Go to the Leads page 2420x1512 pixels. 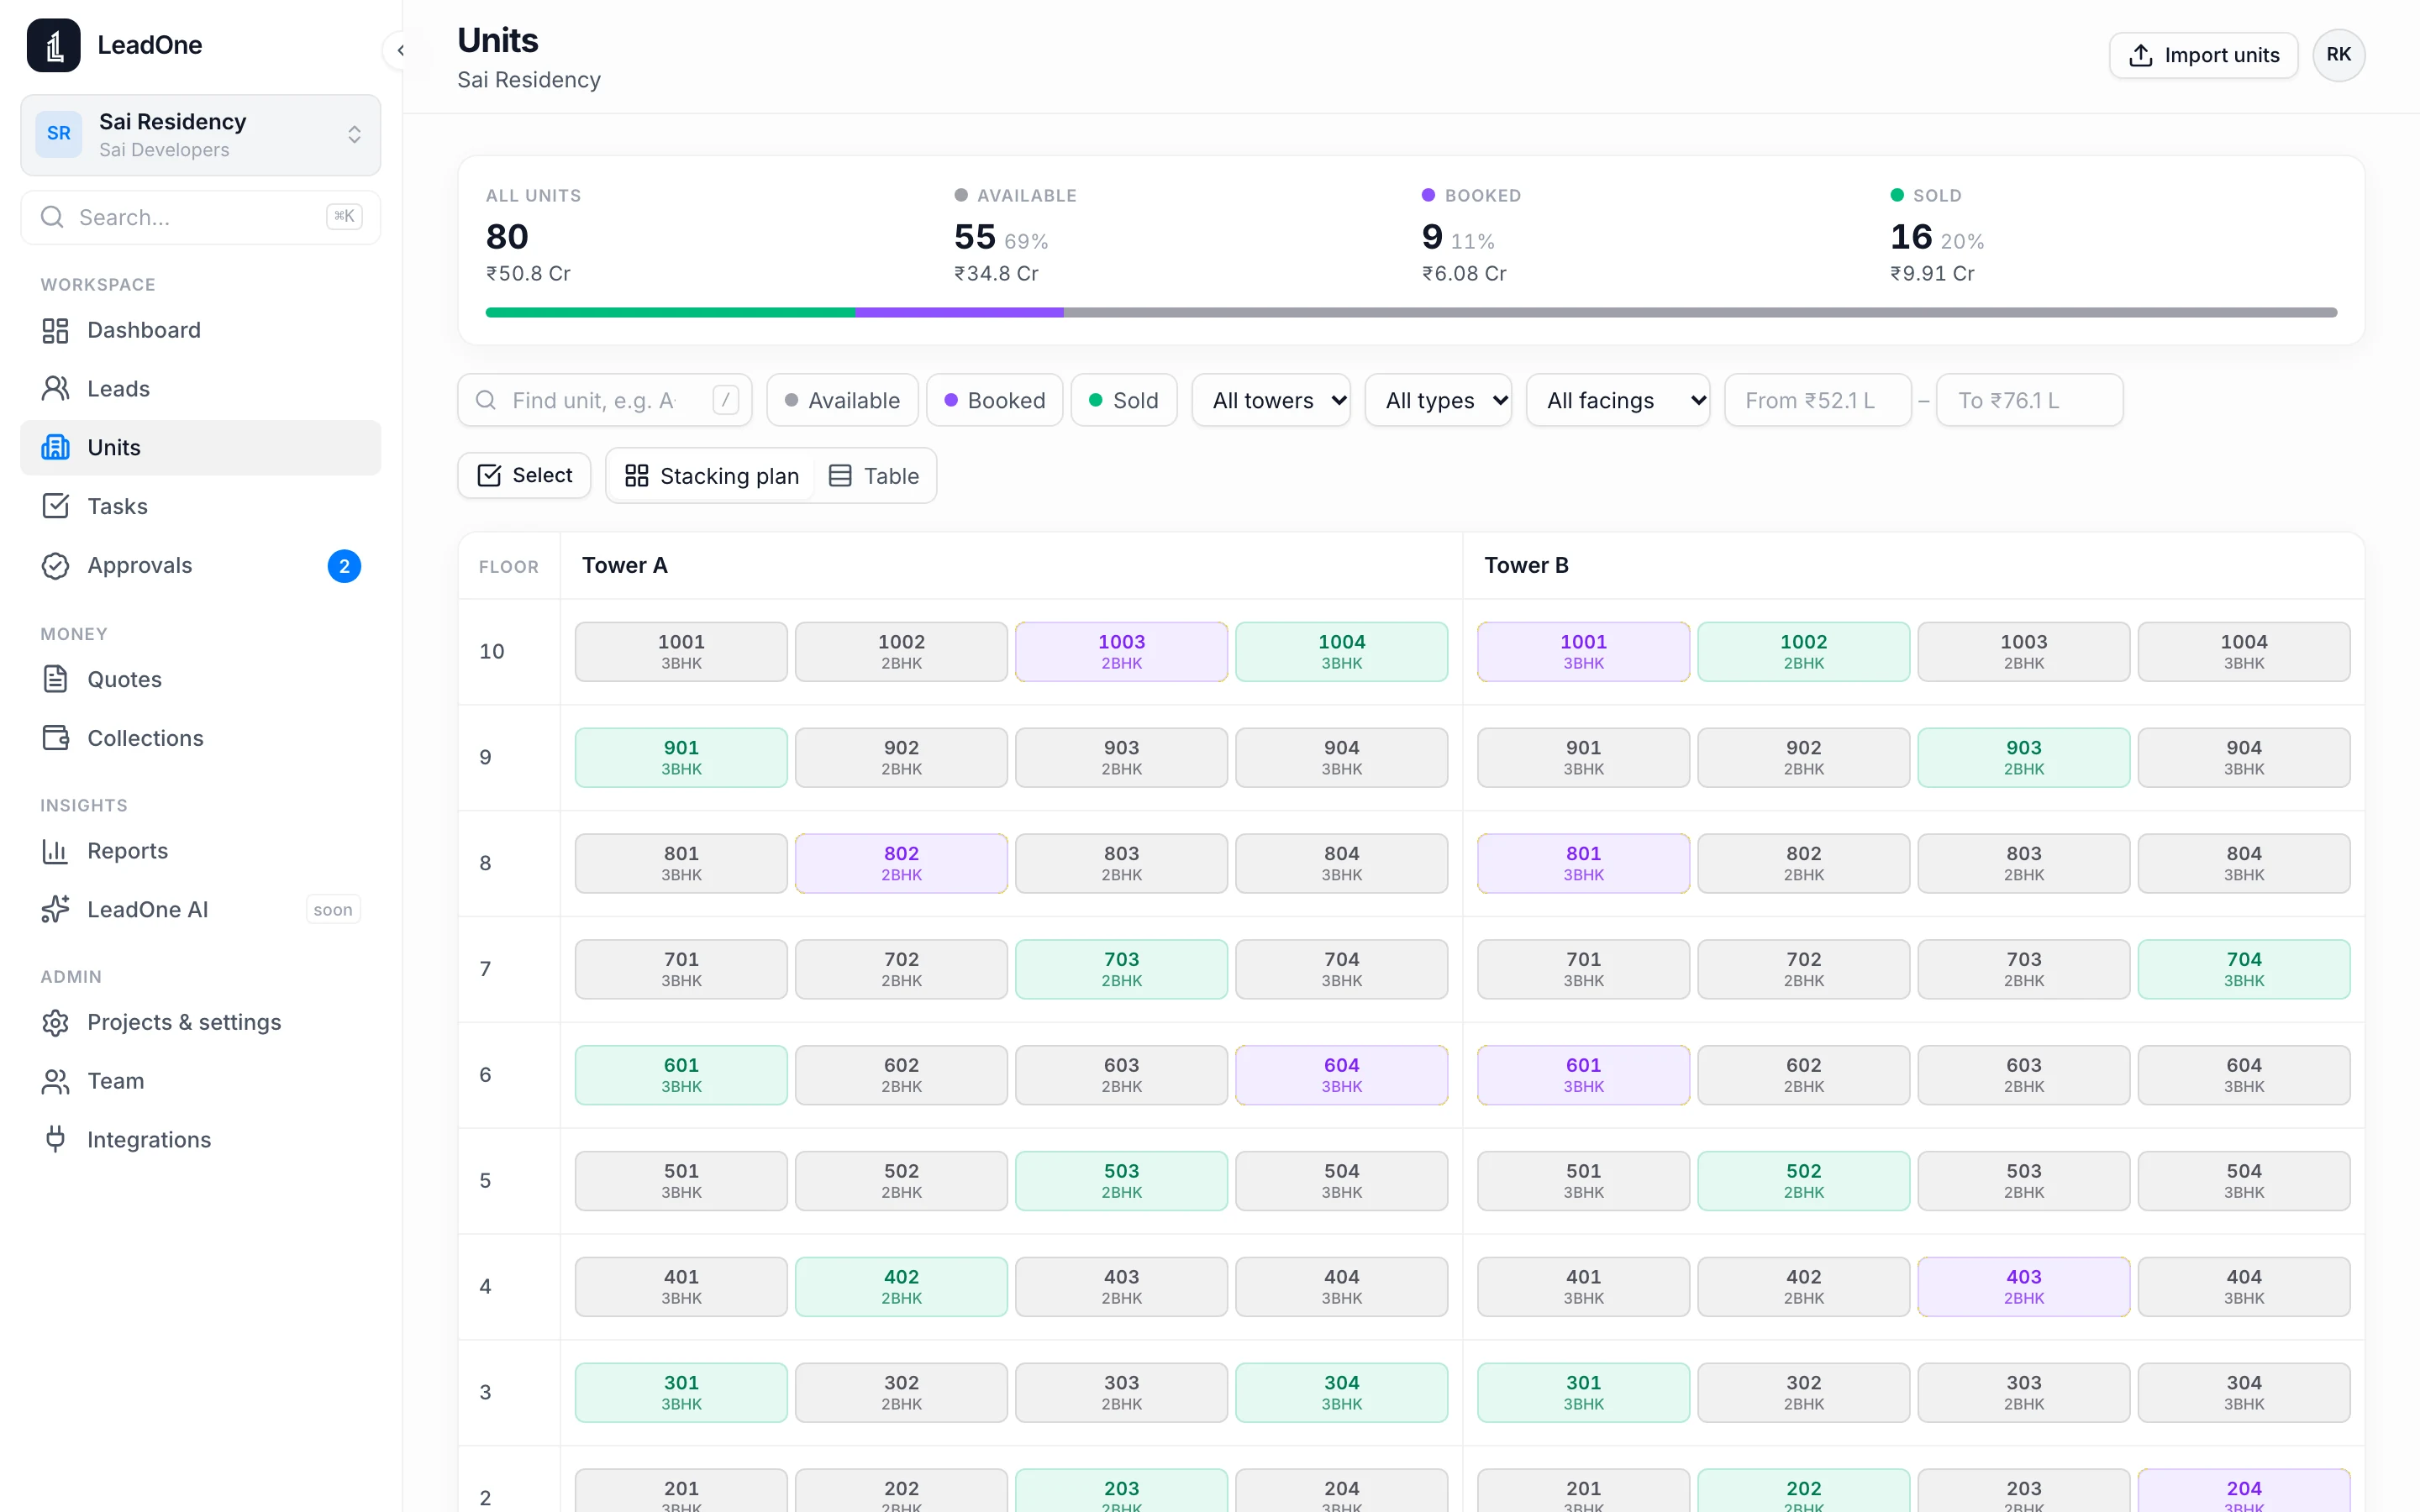point(200,389)
